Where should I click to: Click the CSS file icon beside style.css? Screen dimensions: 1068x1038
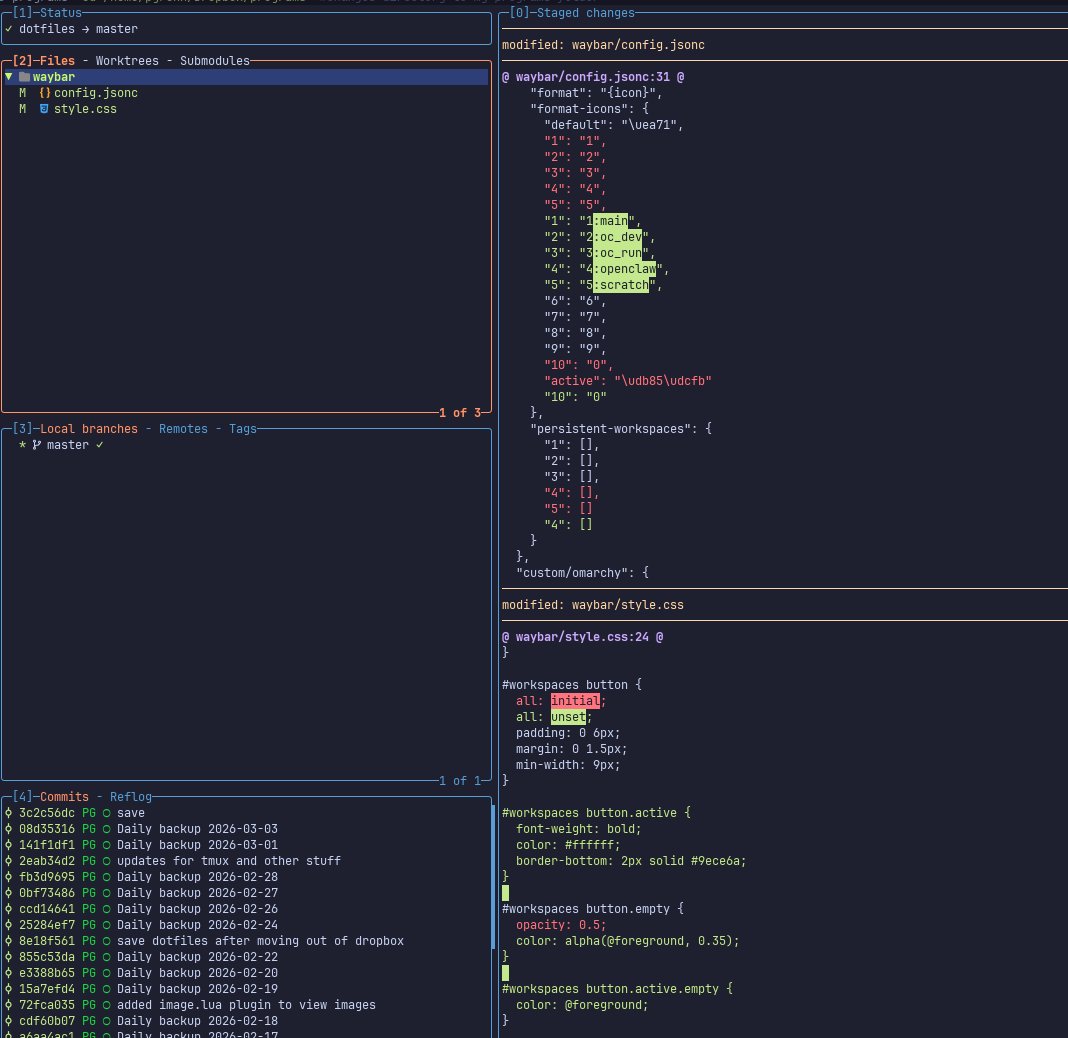(x=44, y=109)
